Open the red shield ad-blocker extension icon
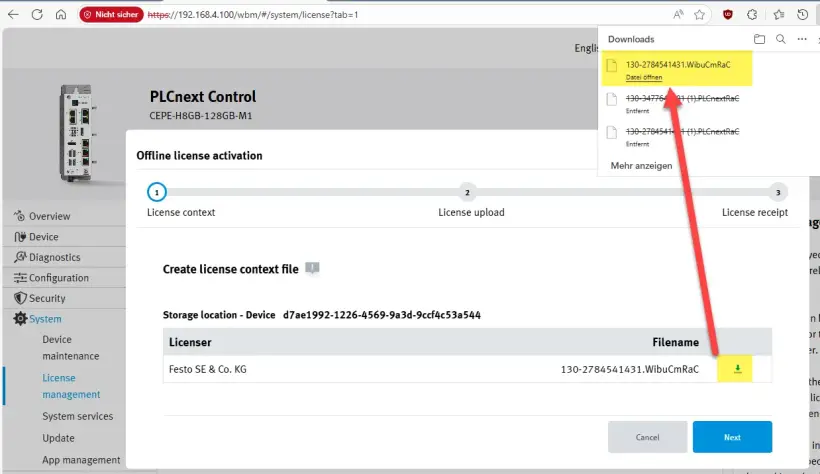 tap(727, 15)
